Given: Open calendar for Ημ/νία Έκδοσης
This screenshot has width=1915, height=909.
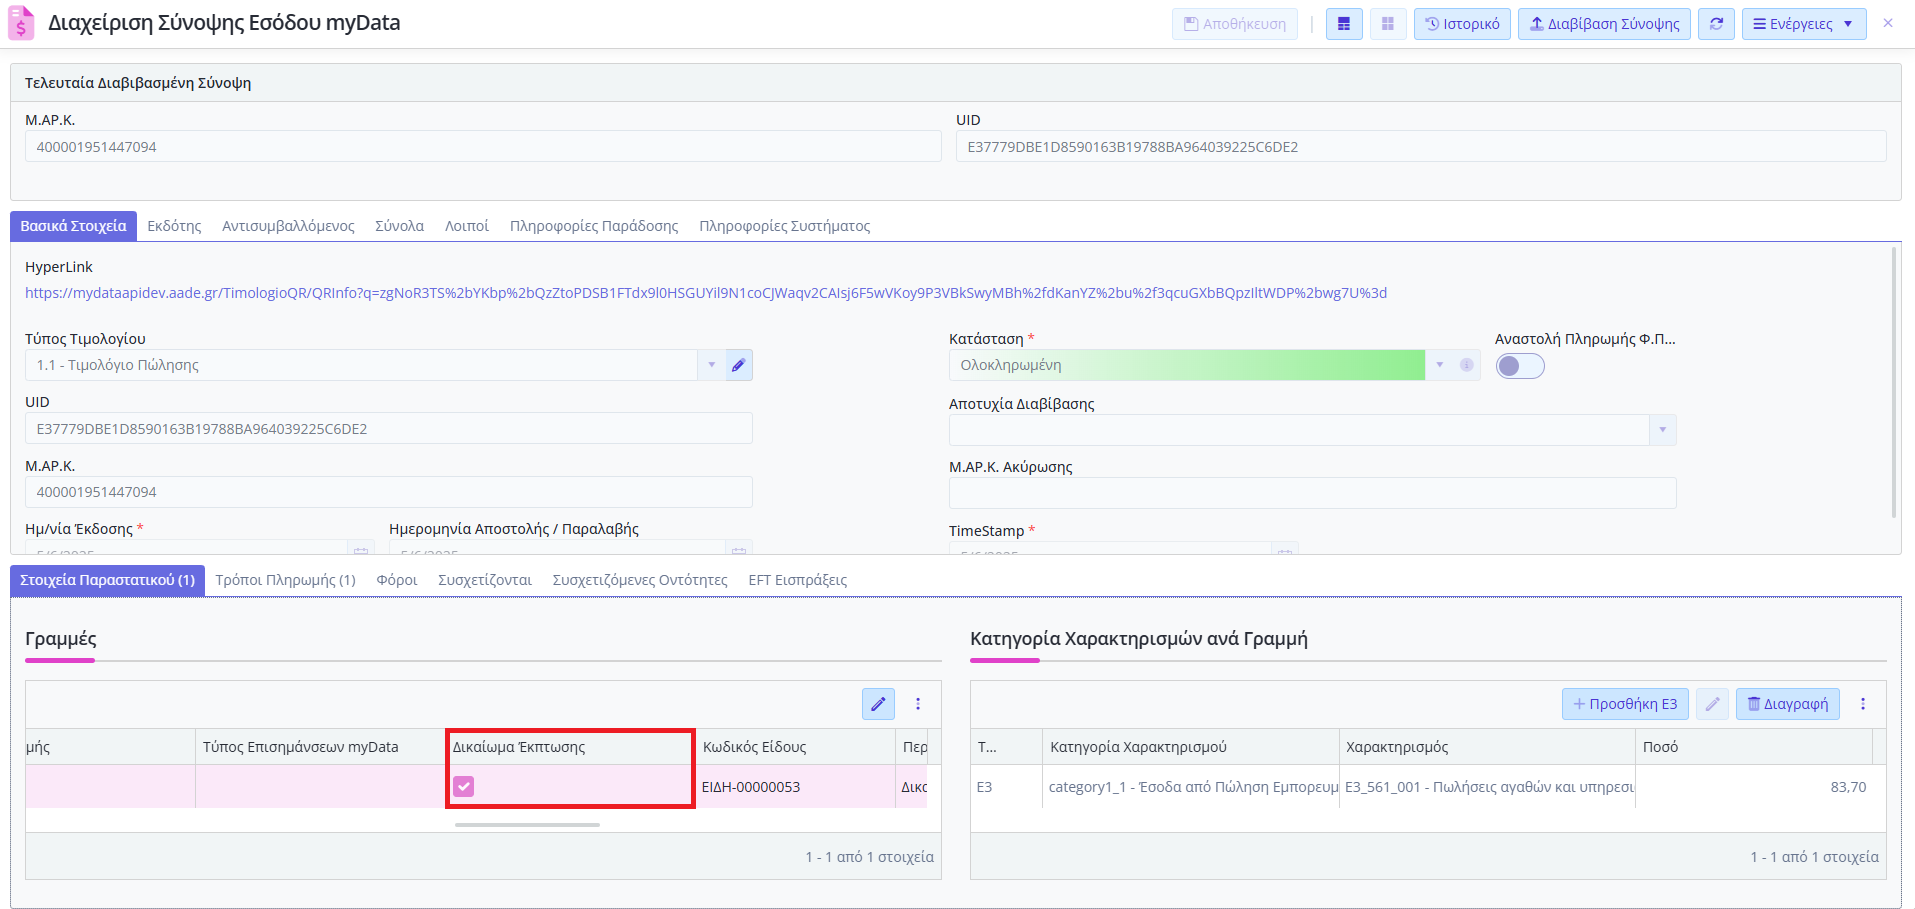Looking at the screenshot, I should 361,549.
